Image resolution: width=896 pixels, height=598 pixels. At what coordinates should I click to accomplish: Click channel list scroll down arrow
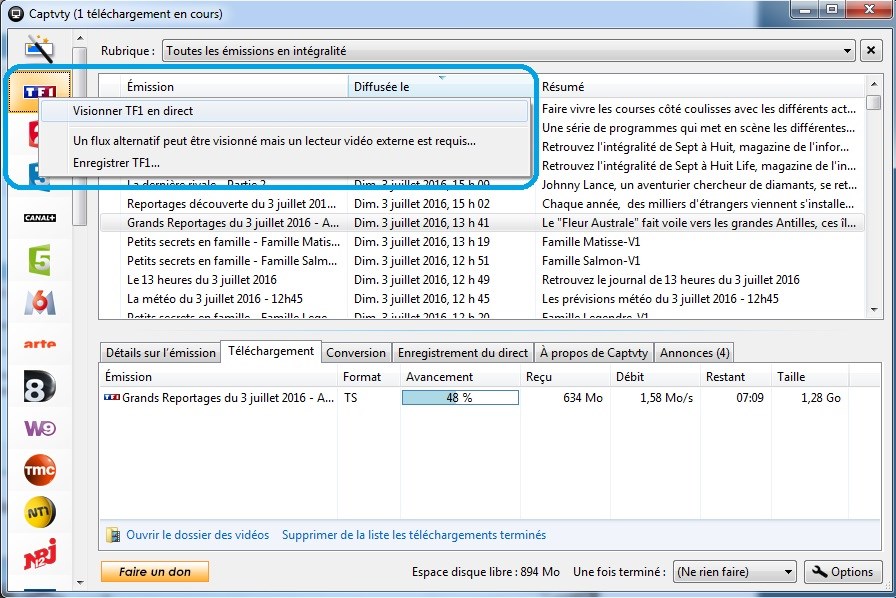click(80, 583)
